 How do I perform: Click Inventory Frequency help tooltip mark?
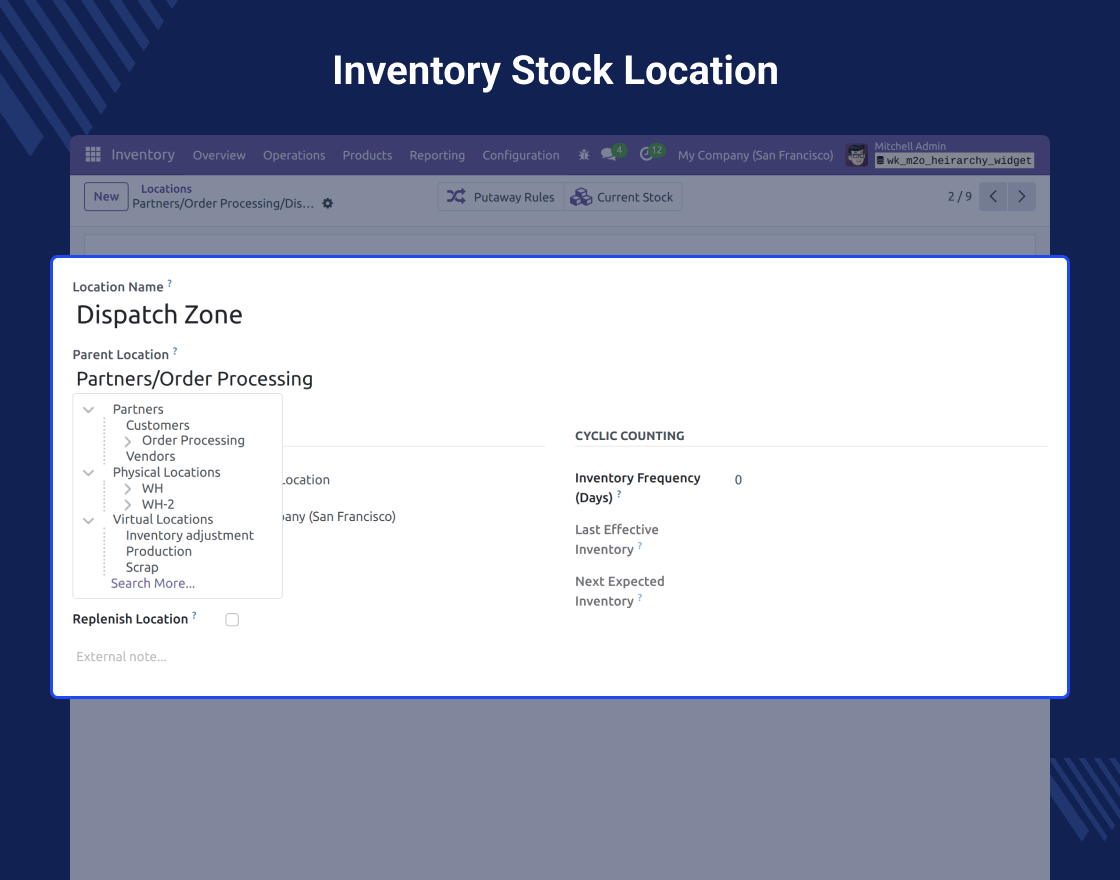click(619, 494)
